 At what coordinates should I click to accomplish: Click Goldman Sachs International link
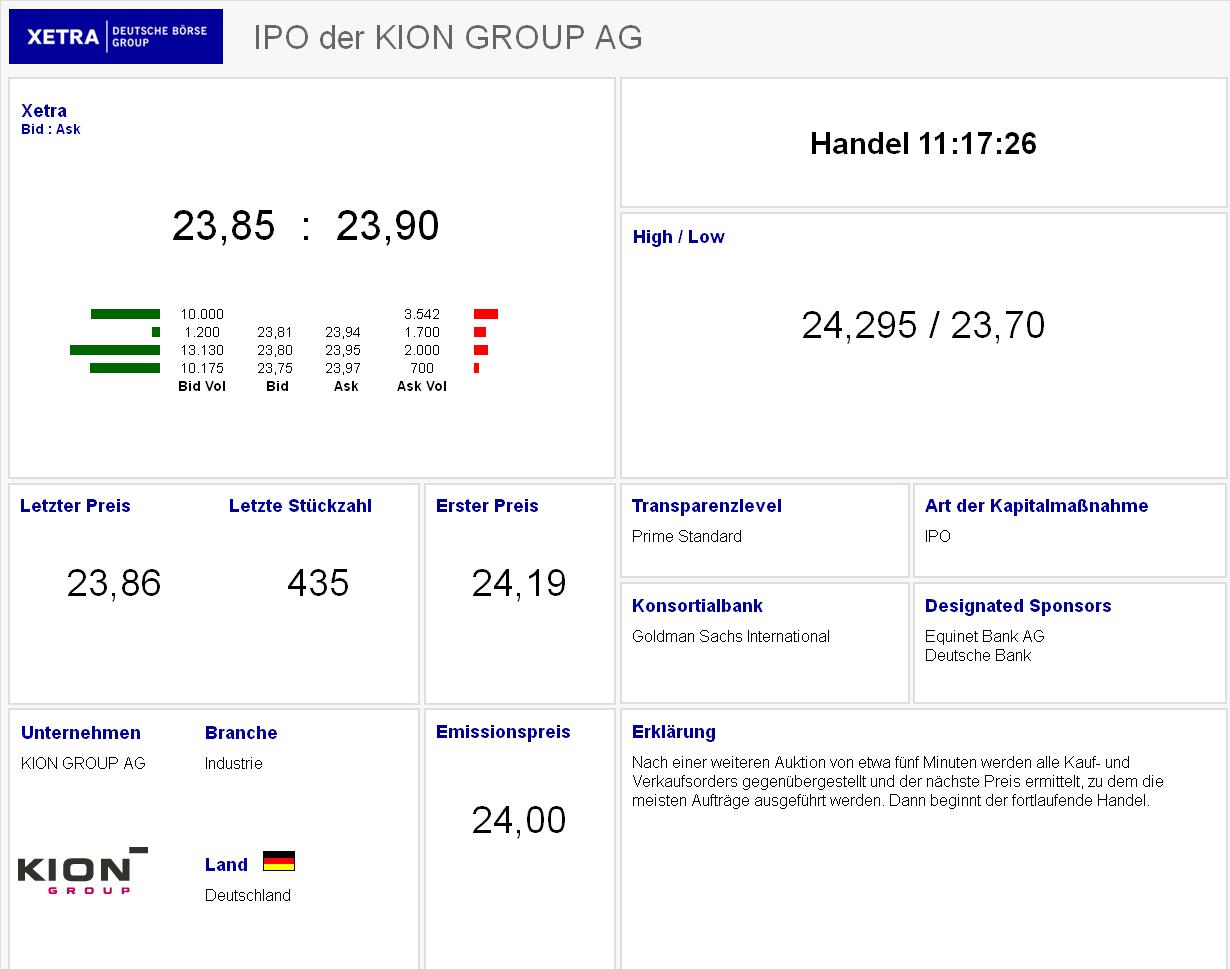[x=729, y=636]
